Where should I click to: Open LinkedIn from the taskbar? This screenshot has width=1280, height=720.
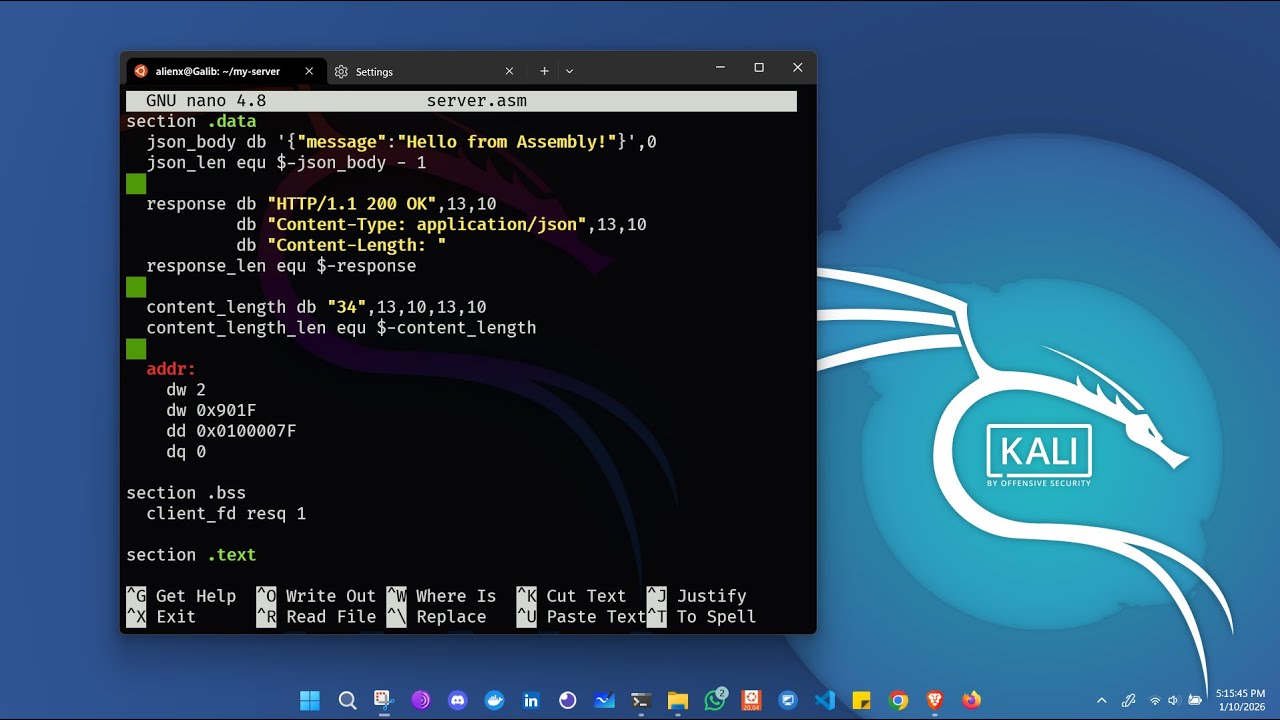tap(531, 700)
